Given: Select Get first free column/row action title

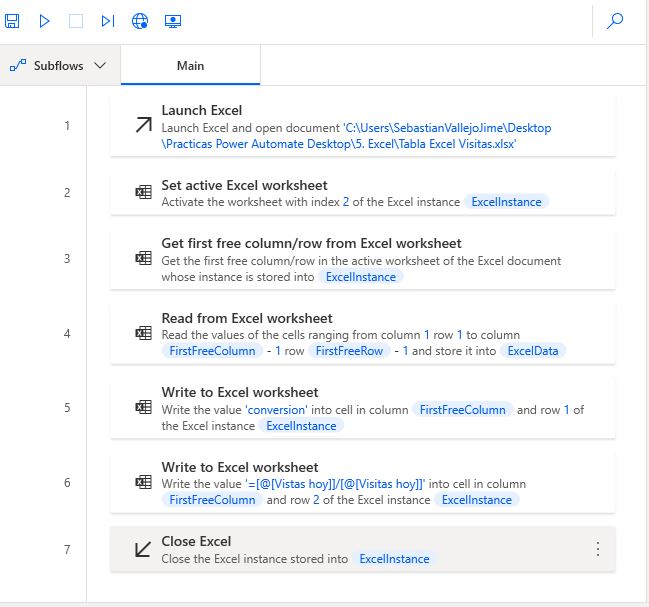Looking at the screenshot, I should tap(311, 243).
